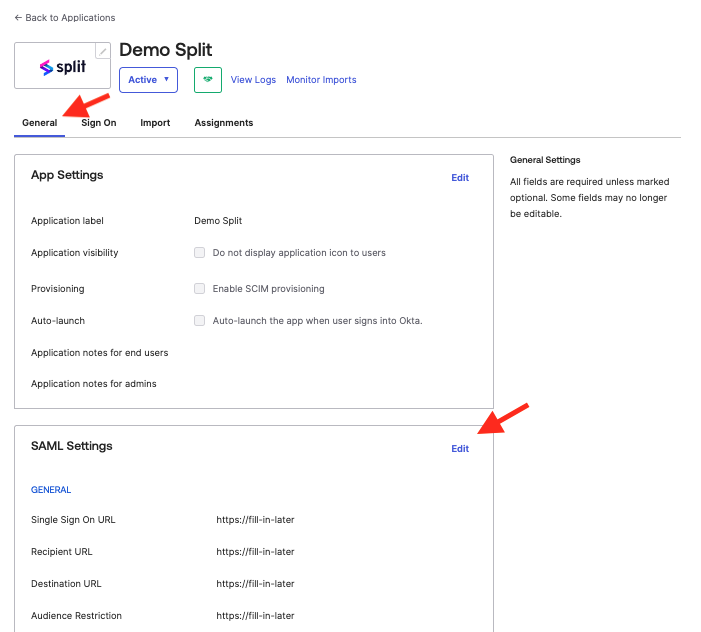Switch to the General tab

coord(39,123)
